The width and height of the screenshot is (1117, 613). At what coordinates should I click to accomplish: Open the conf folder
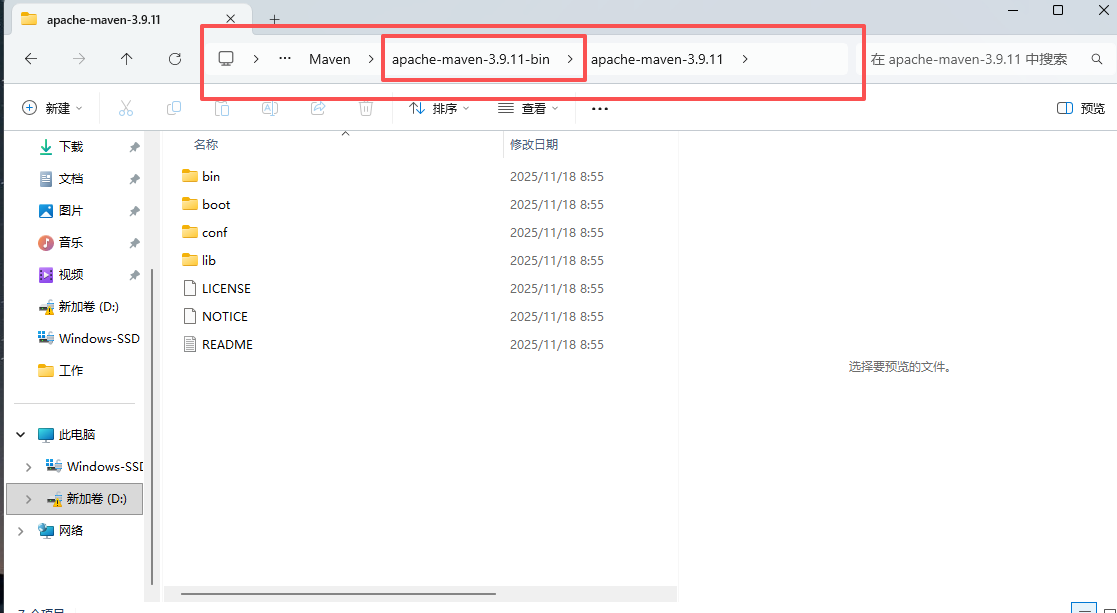pyautogui.click(x=214, y=232)
